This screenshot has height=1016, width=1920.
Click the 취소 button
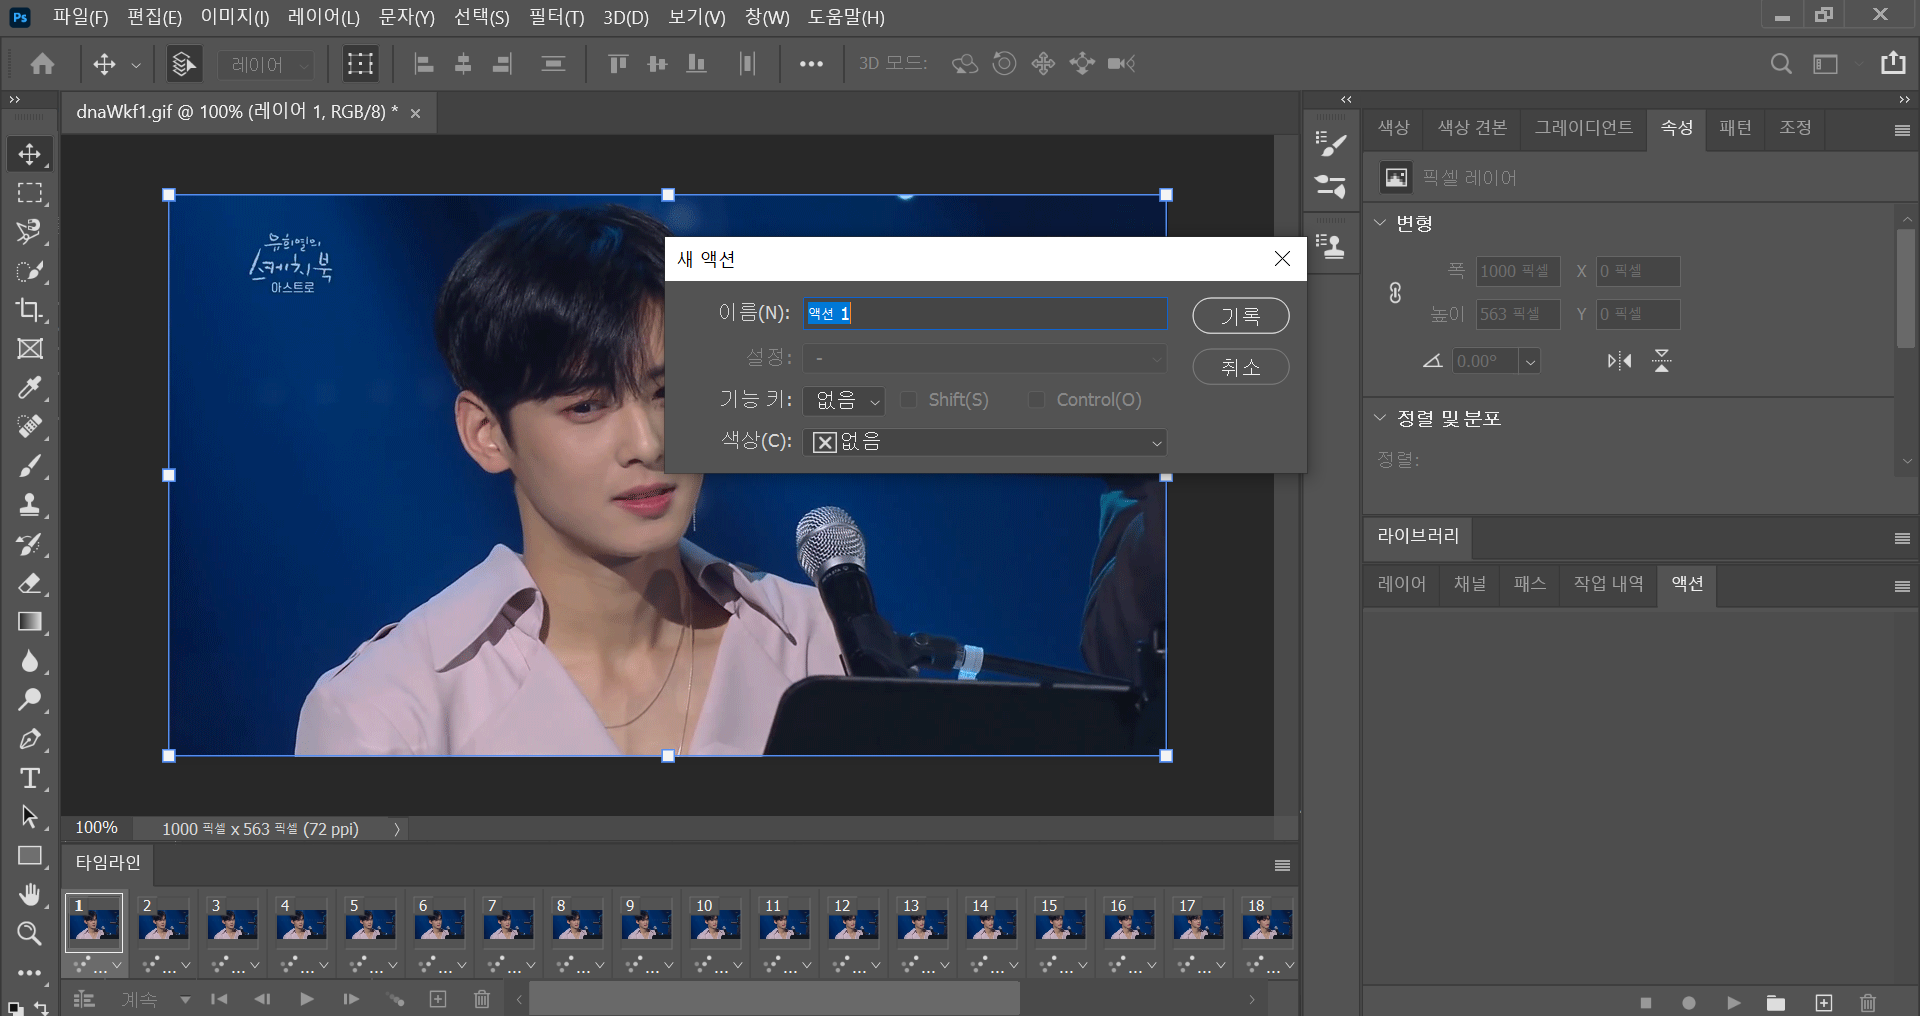coord(1240,367)
